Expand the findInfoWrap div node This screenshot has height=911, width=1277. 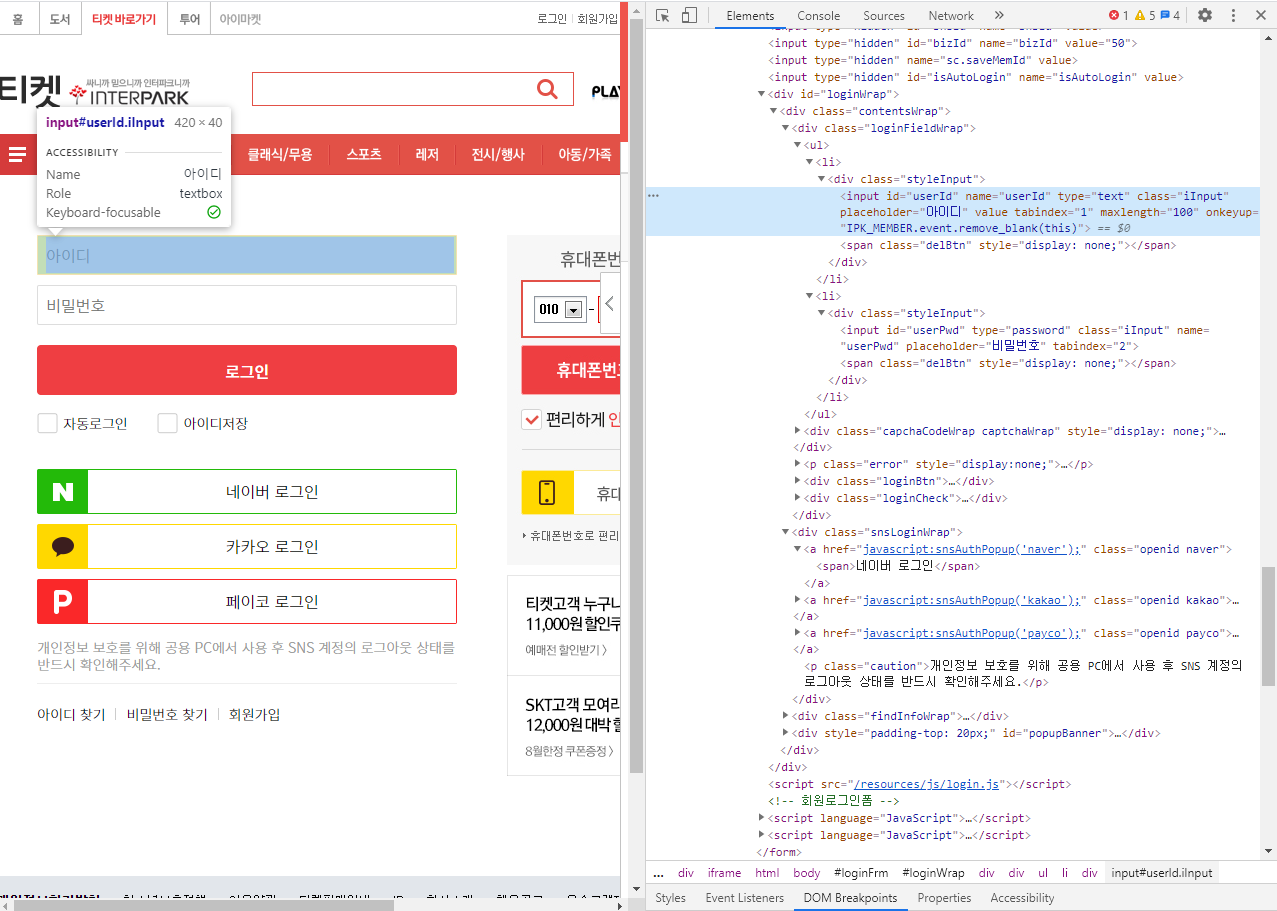click(785, 716)
